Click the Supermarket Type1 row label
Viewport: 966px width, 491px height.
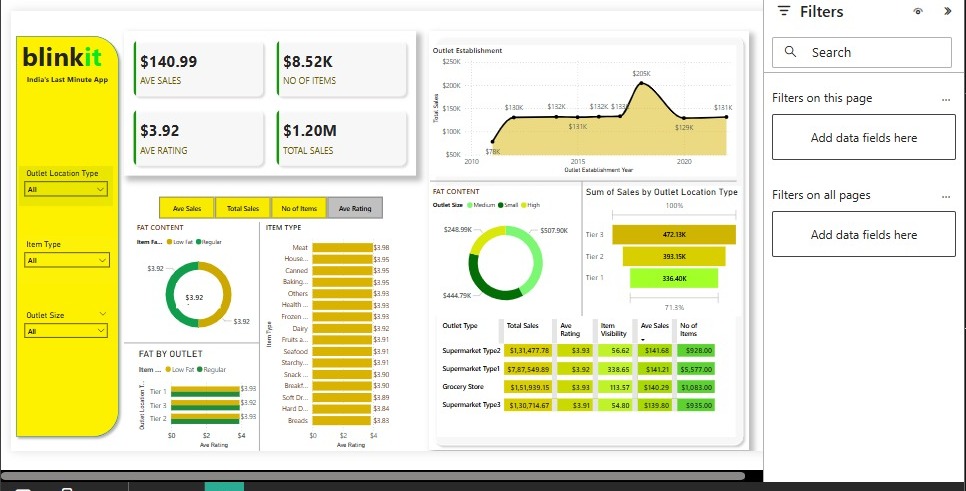pyautogui.click(x=471, y=368)
